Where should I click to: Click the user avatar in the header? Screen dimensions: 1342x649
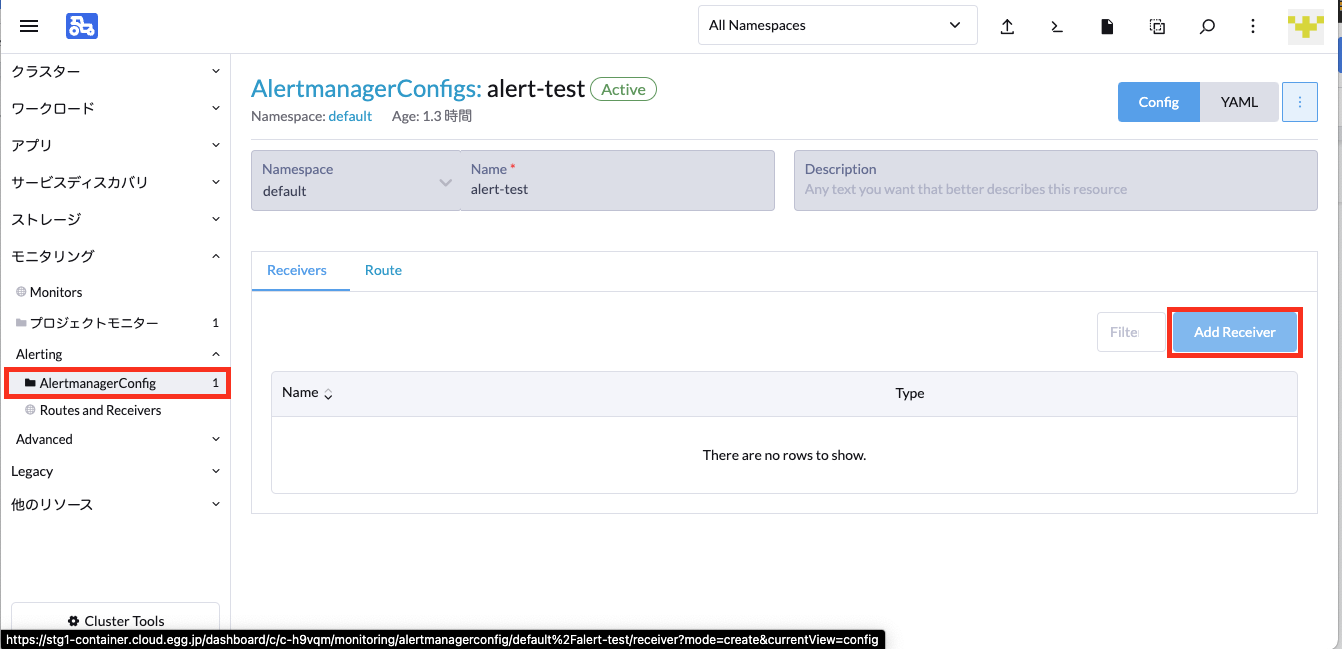(x=1306, y=26)
